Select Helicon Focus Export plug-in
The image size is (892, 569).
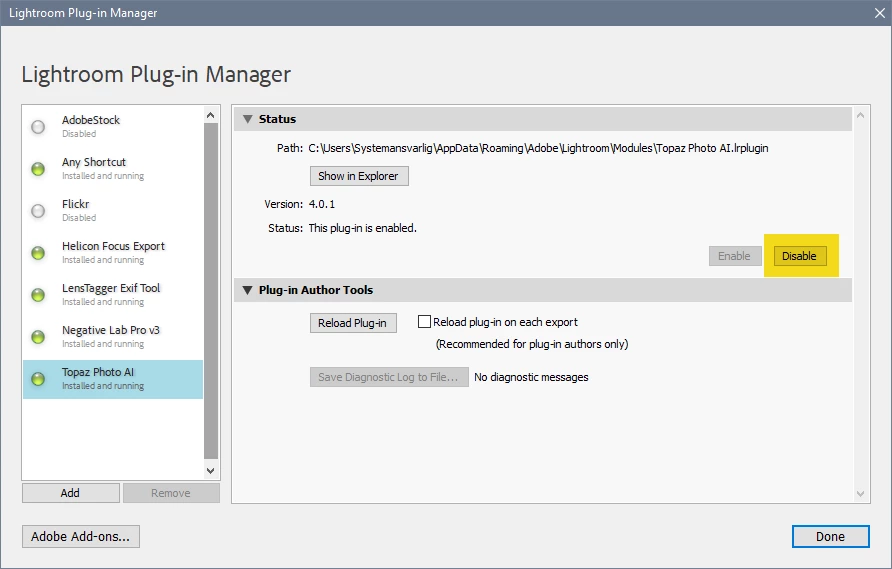click(113, 253)
